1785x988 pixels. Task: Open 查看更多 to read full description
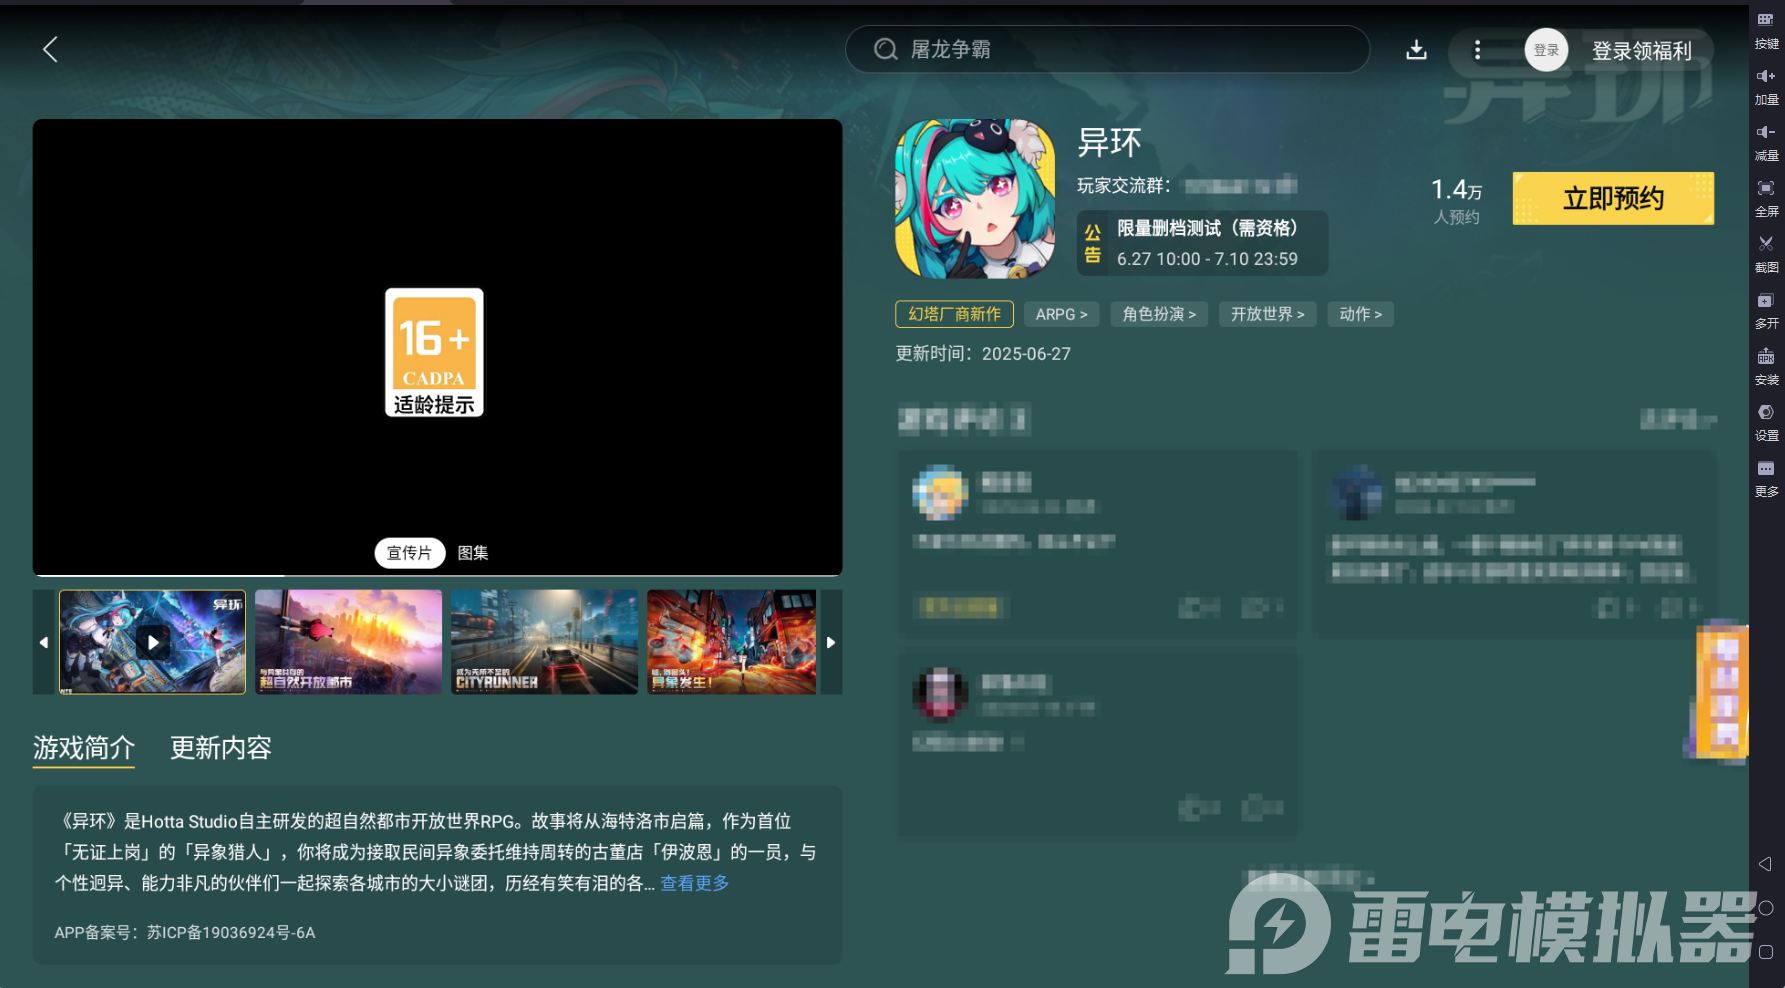tap(694, 883)
